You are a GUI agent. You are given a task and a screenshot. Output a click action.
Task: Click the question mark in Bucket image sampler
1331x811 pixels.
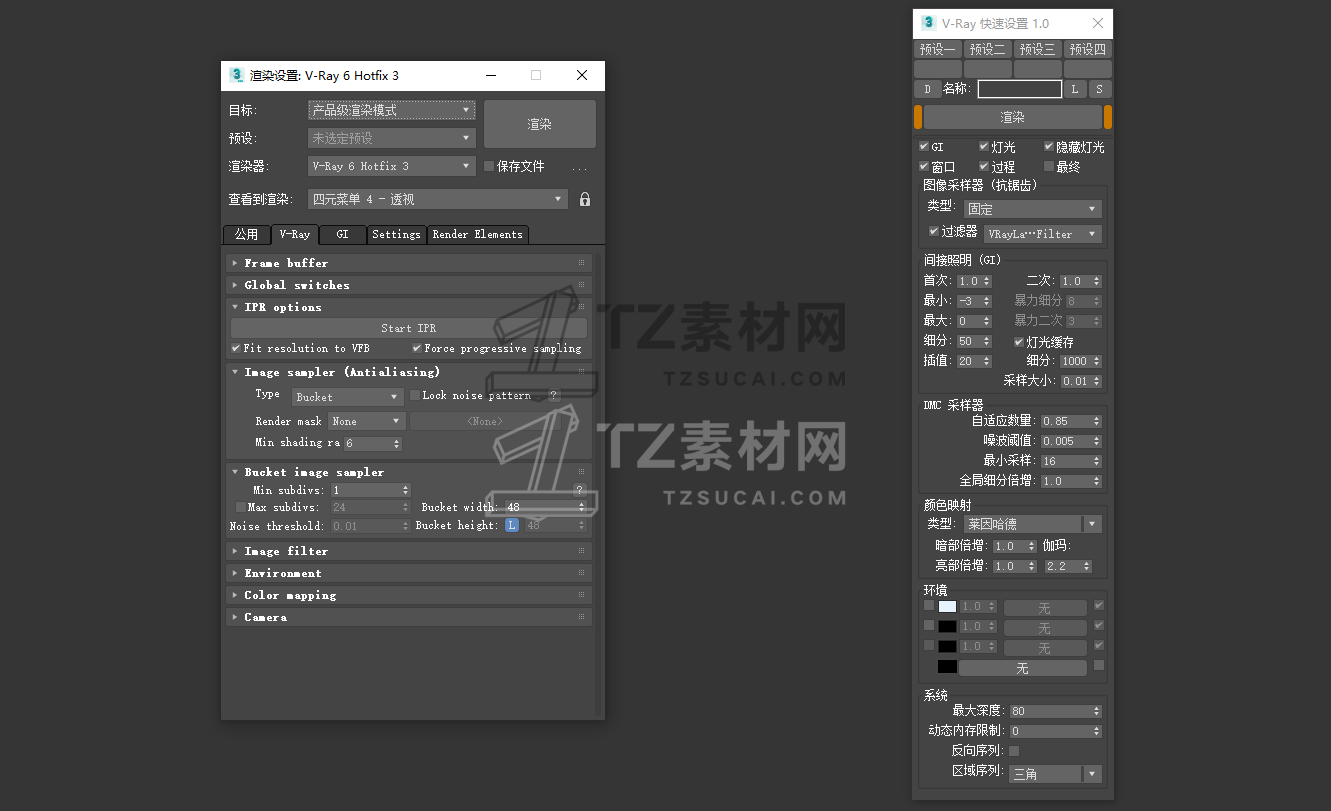pos(579,491)
